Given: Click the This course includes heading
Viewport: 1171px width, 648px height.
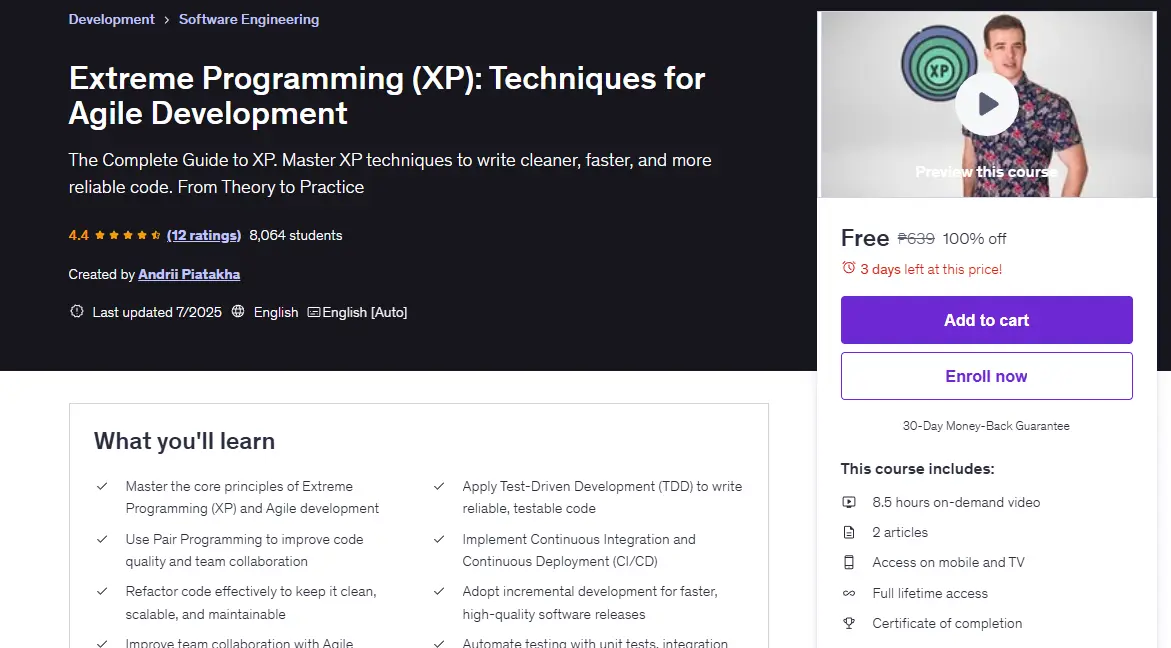Looking at the screenshot, I should pyautogui.click(x=918, y=469).
